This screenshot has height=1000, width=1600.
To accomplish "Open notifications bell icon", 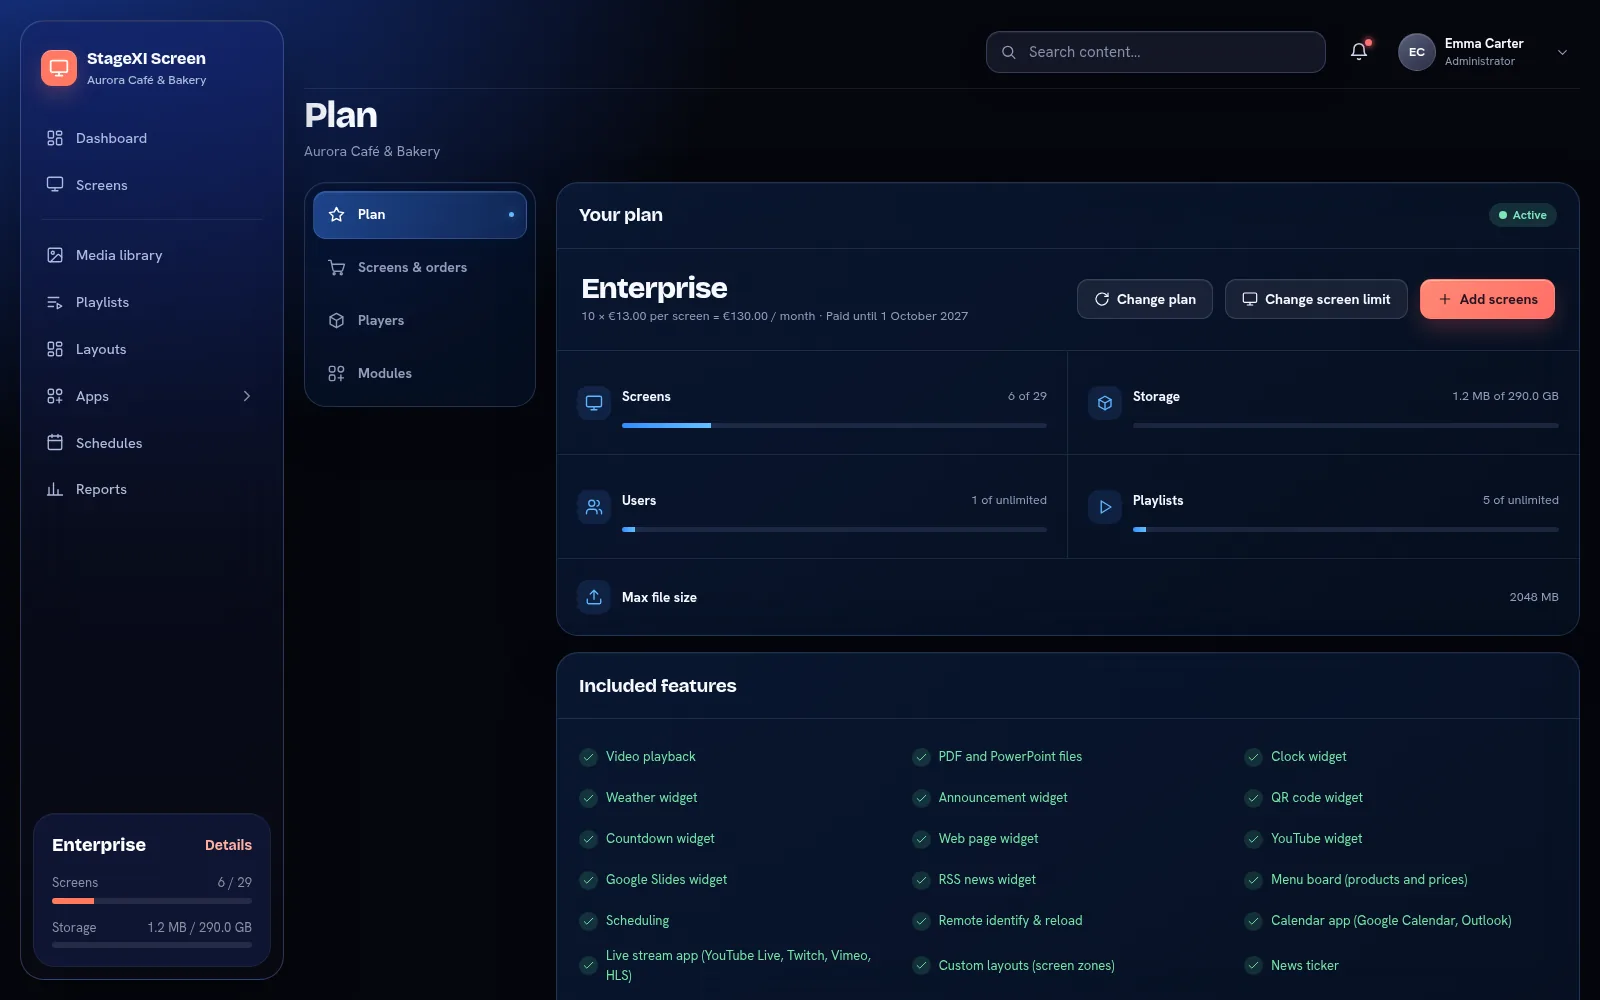I will tap(1358, 52).
